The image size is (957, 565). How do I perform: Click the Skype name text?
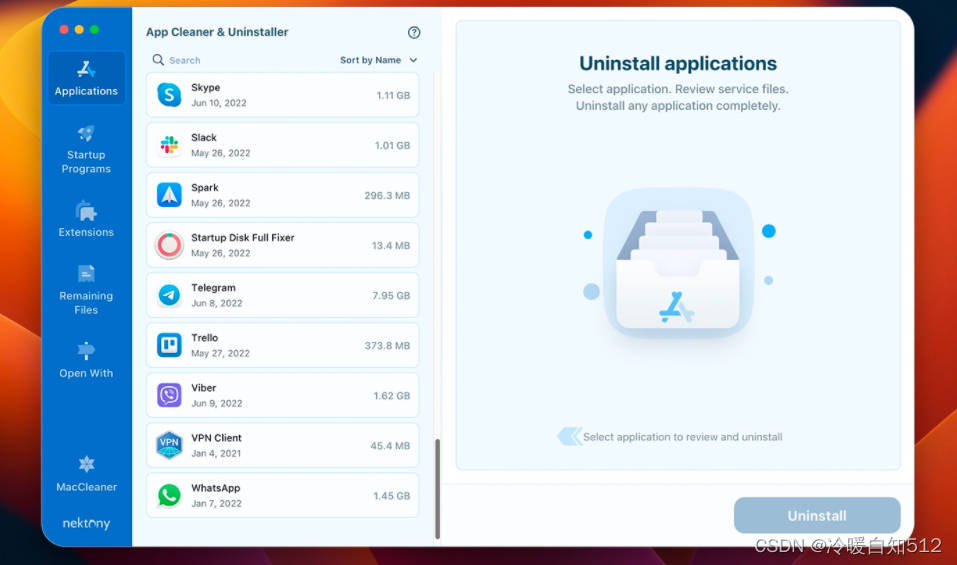(x=206, y=87)
